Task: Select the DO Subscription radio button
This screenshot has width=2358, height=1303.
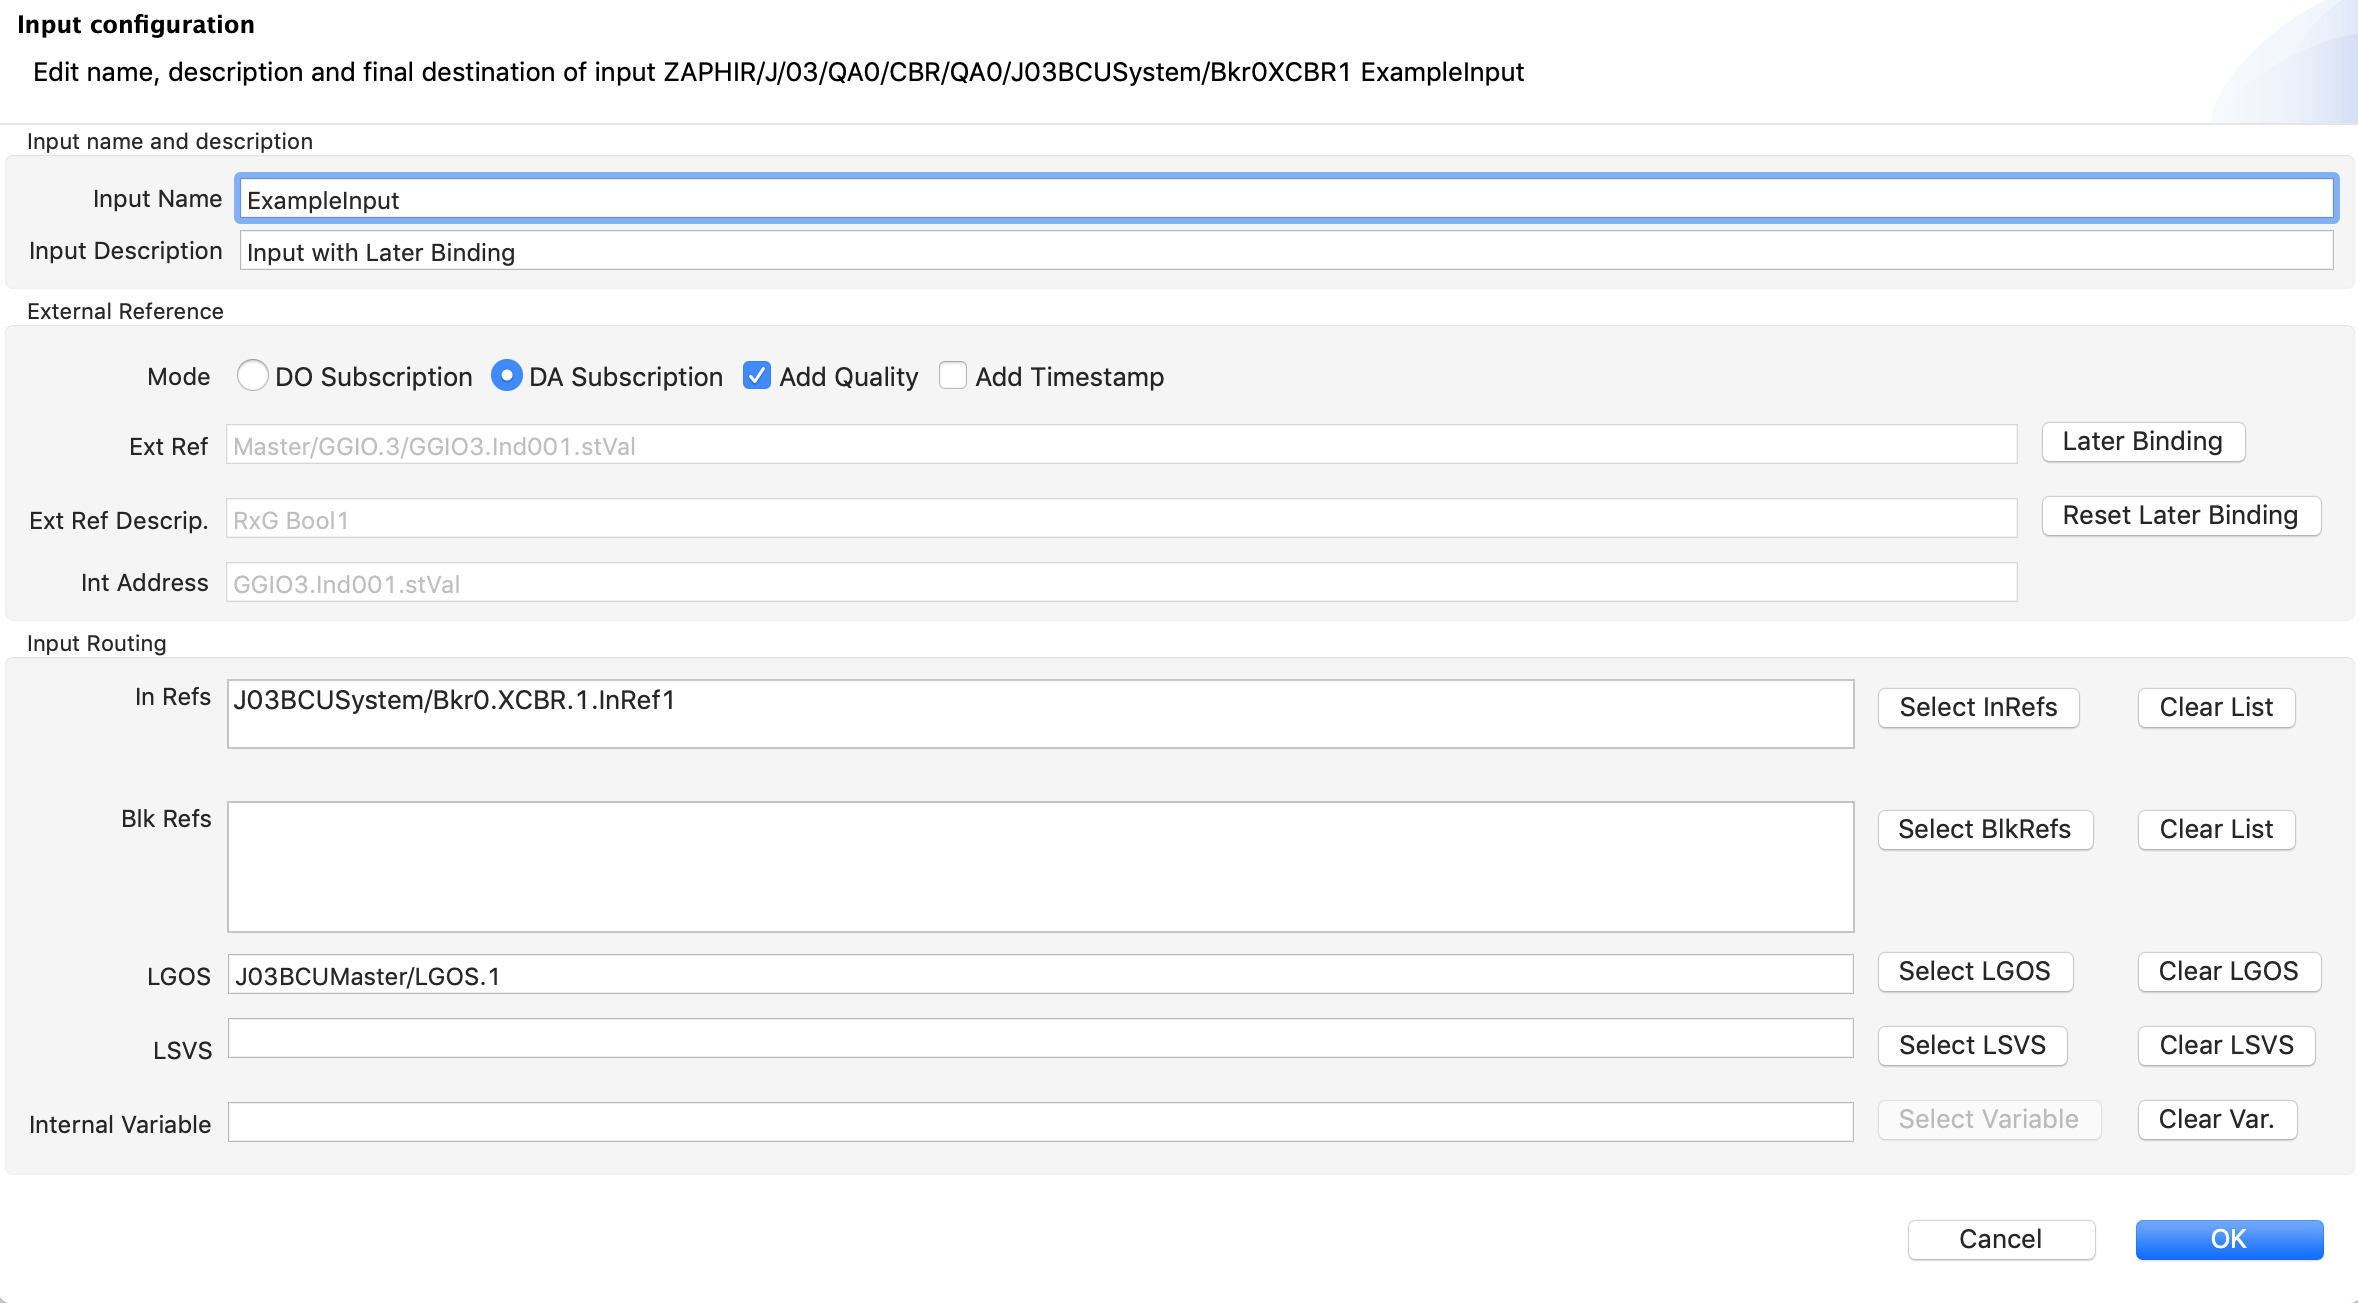Action: point(253,376)
